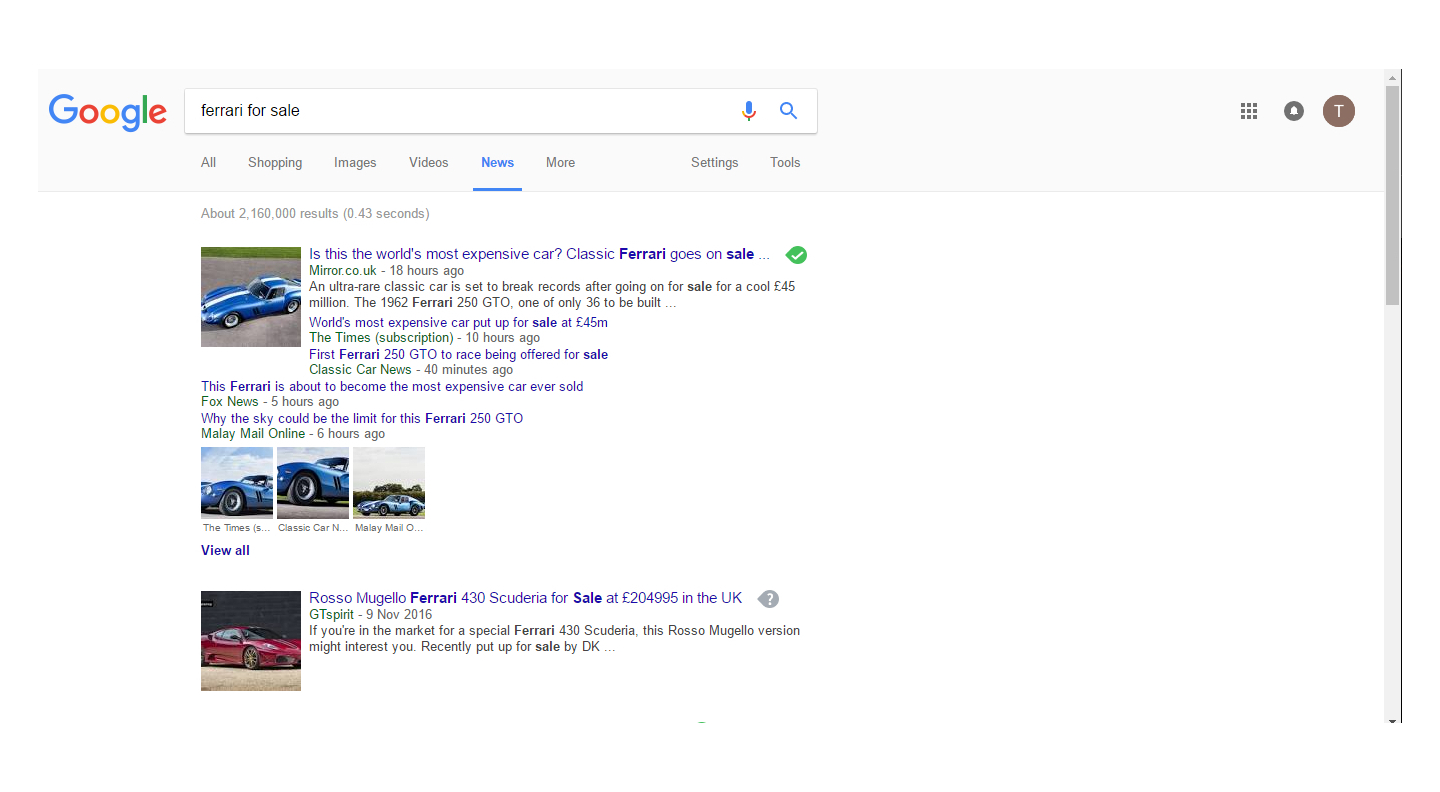Click 'Fox News - 5 hours ago' text
The width and height of the screenshot is (1440, 792).
270,402
